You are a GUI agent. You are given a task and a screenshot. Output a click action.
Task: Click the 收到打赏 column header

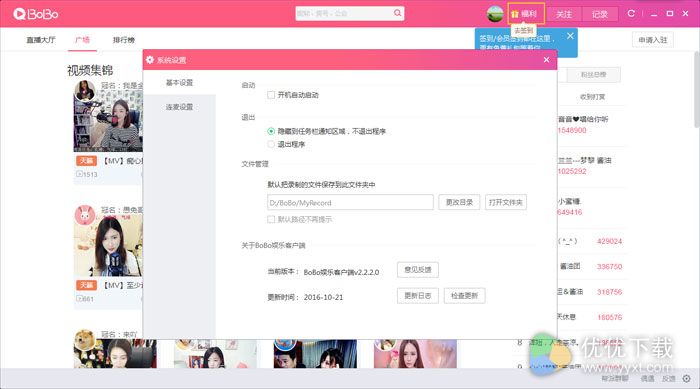pos(592,96)
